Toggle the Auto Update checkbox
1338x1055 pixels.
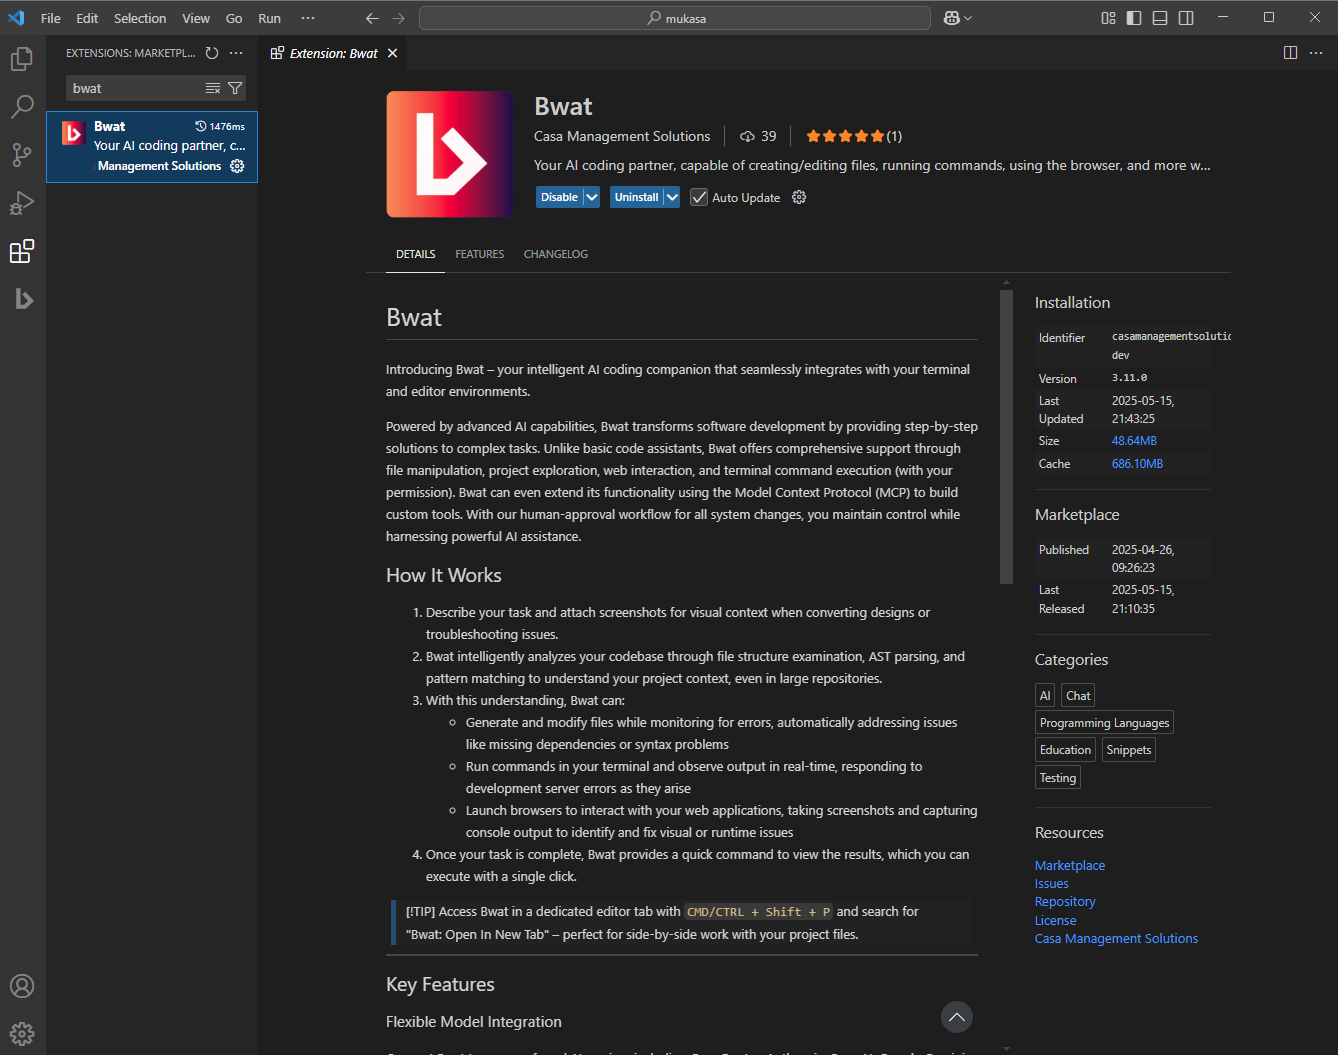pos(699,197)
